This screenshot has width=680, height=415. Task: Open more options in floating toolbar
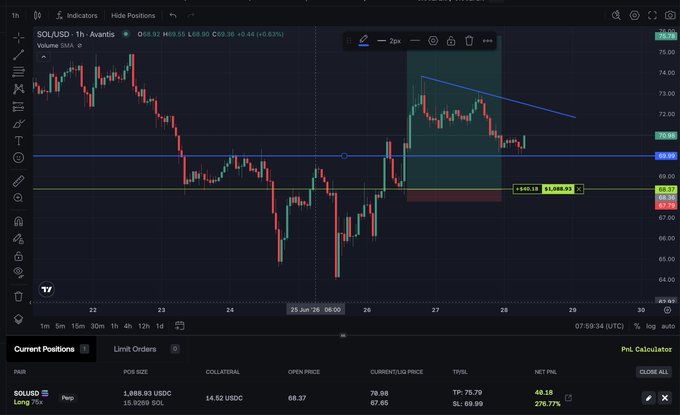coord(487,41)
